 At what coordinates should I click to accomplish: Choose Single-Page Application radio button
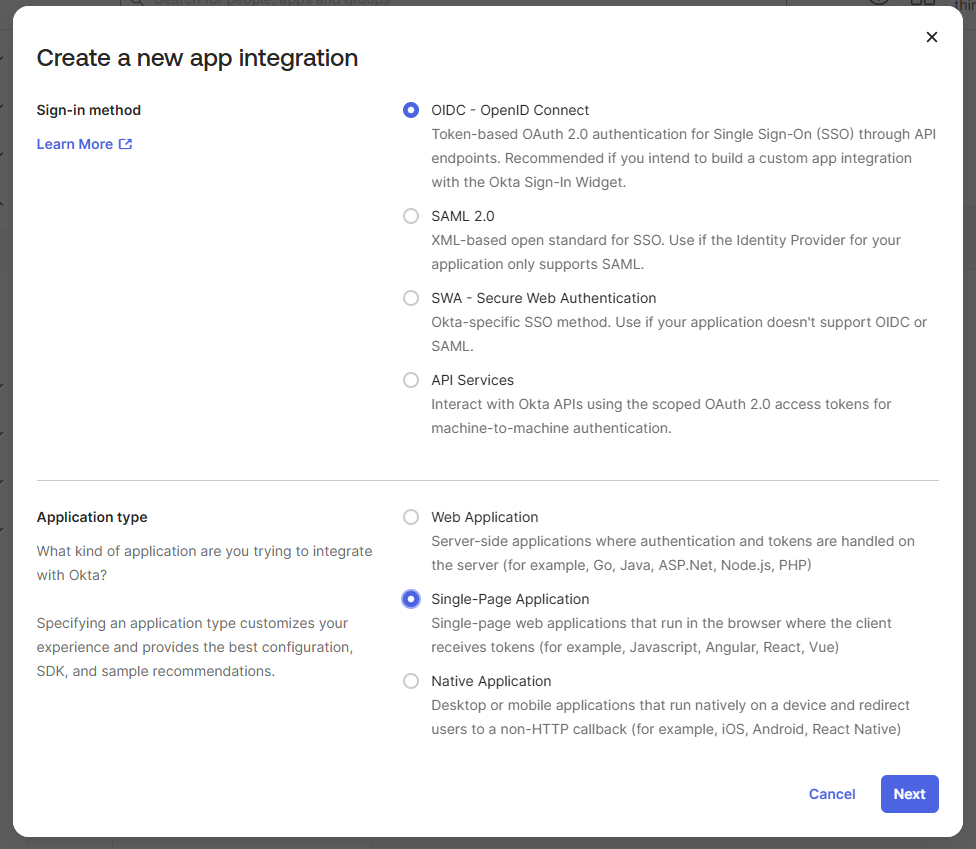point(411,599)
